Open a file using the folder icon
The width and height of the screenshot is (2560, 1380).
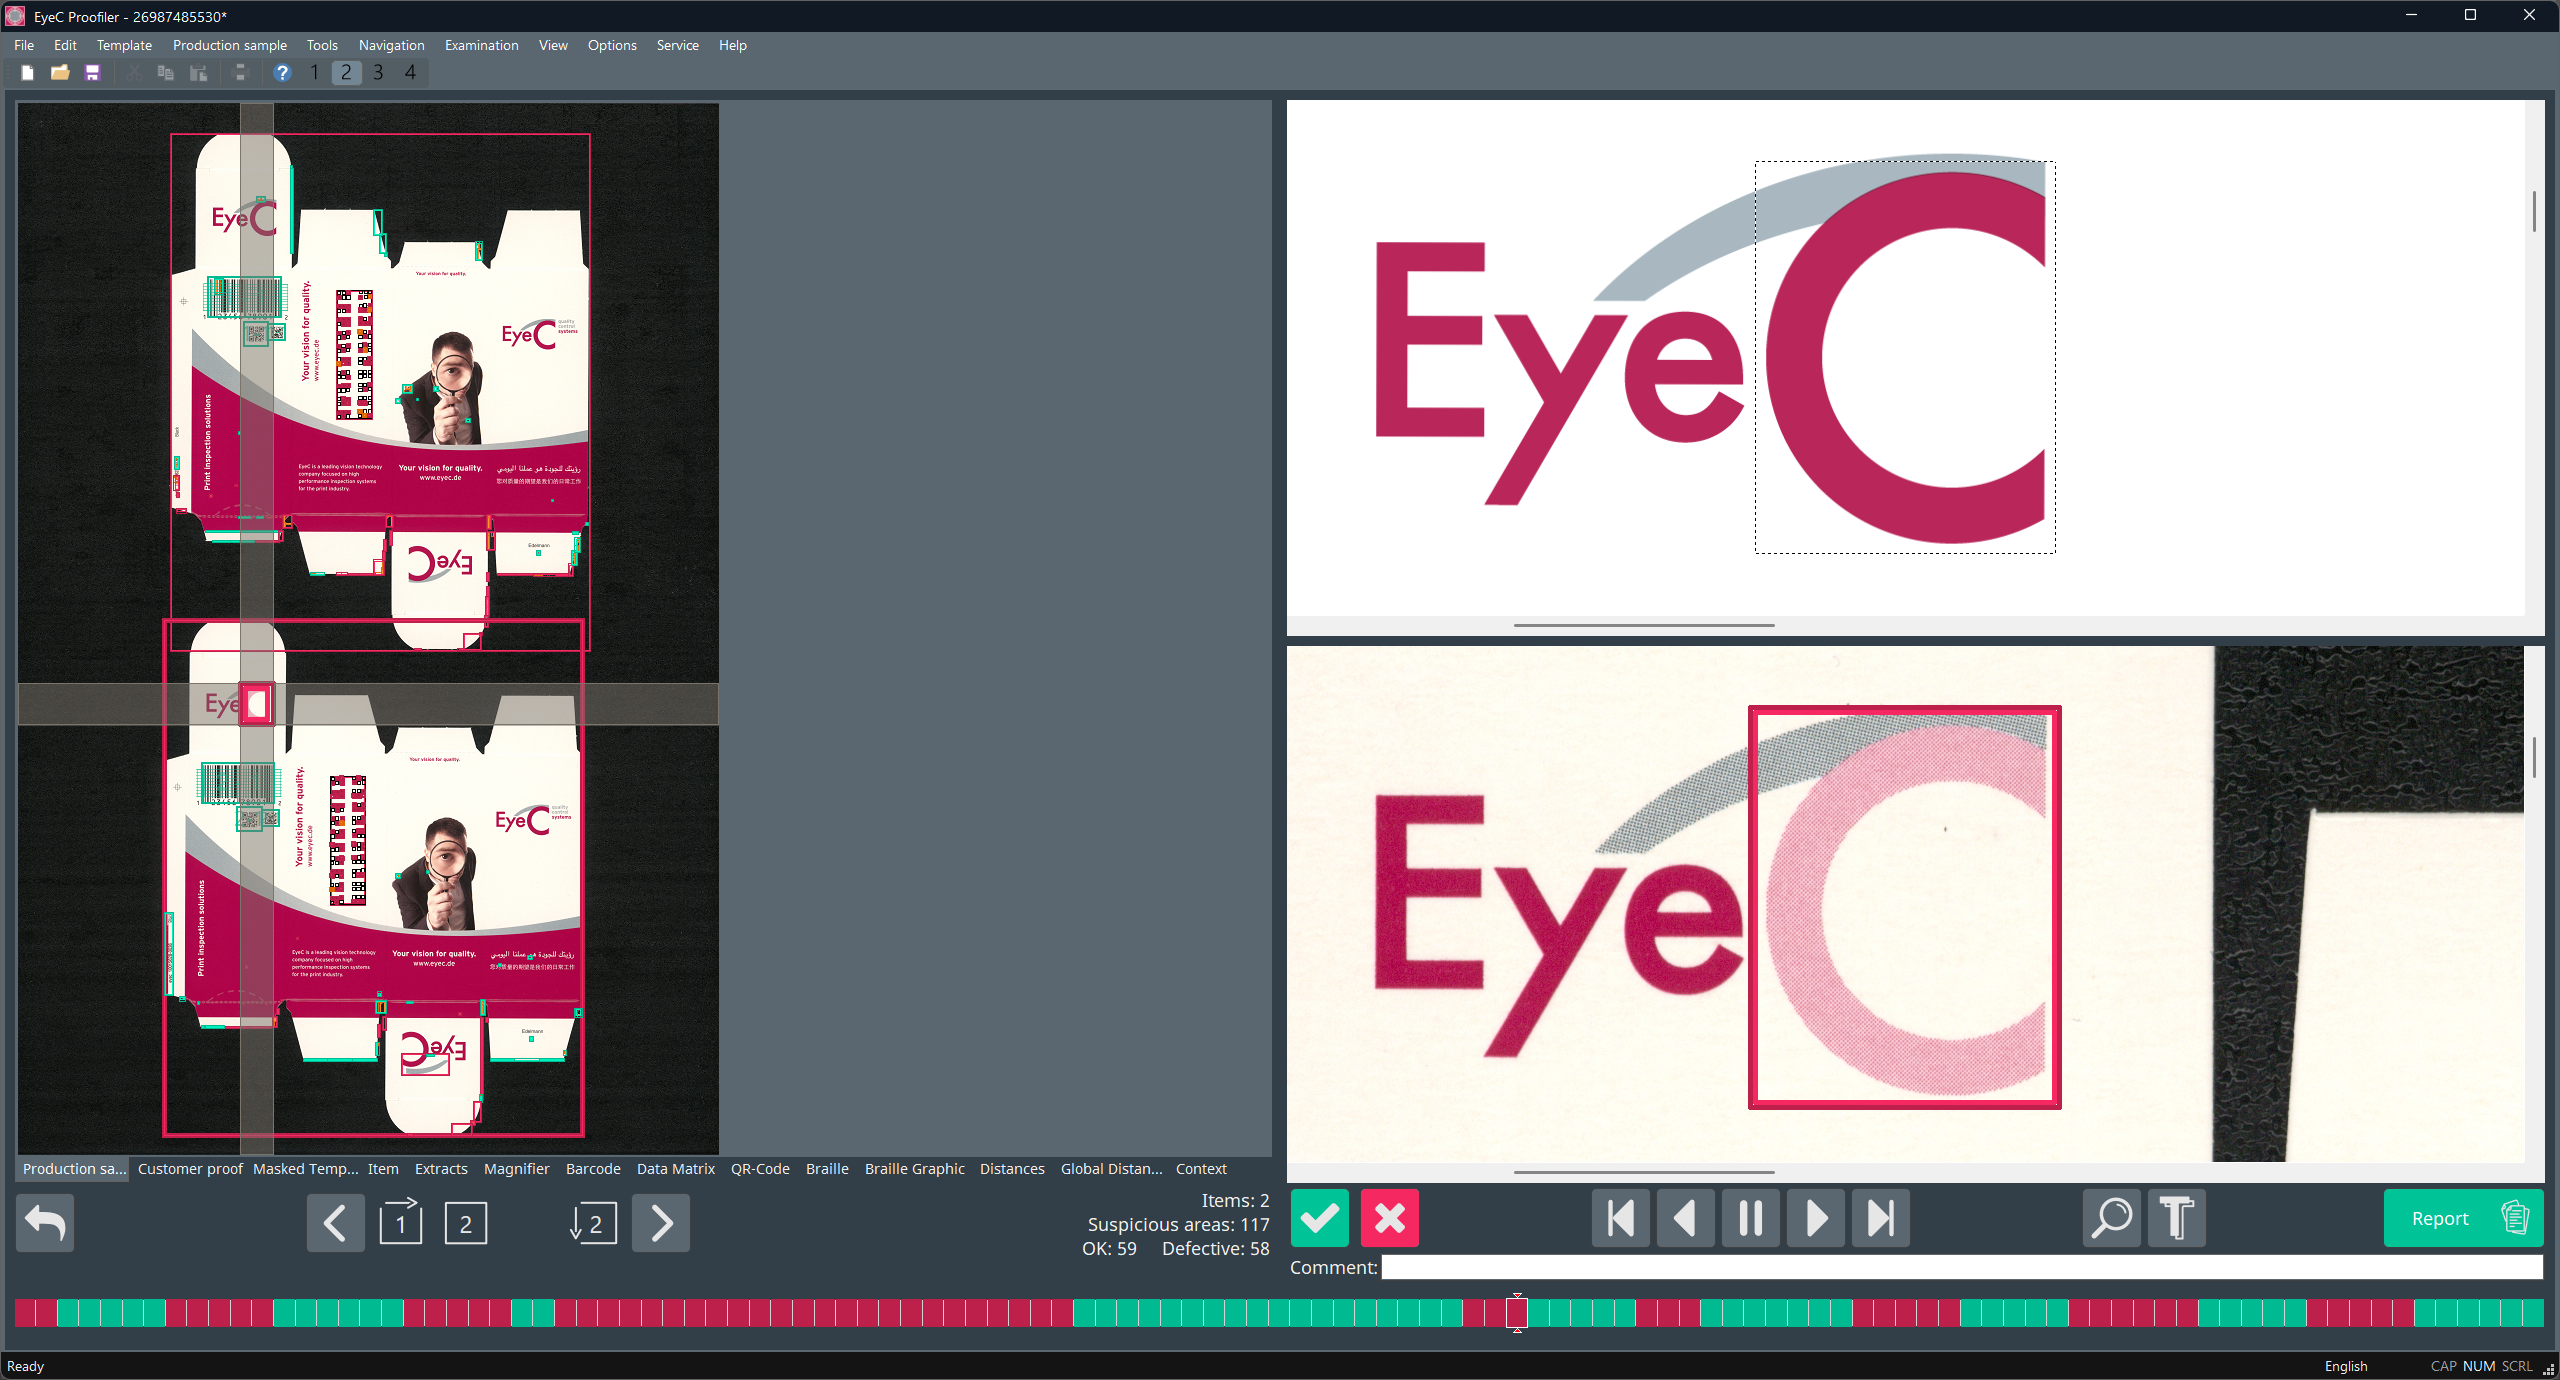click(60, 73)
